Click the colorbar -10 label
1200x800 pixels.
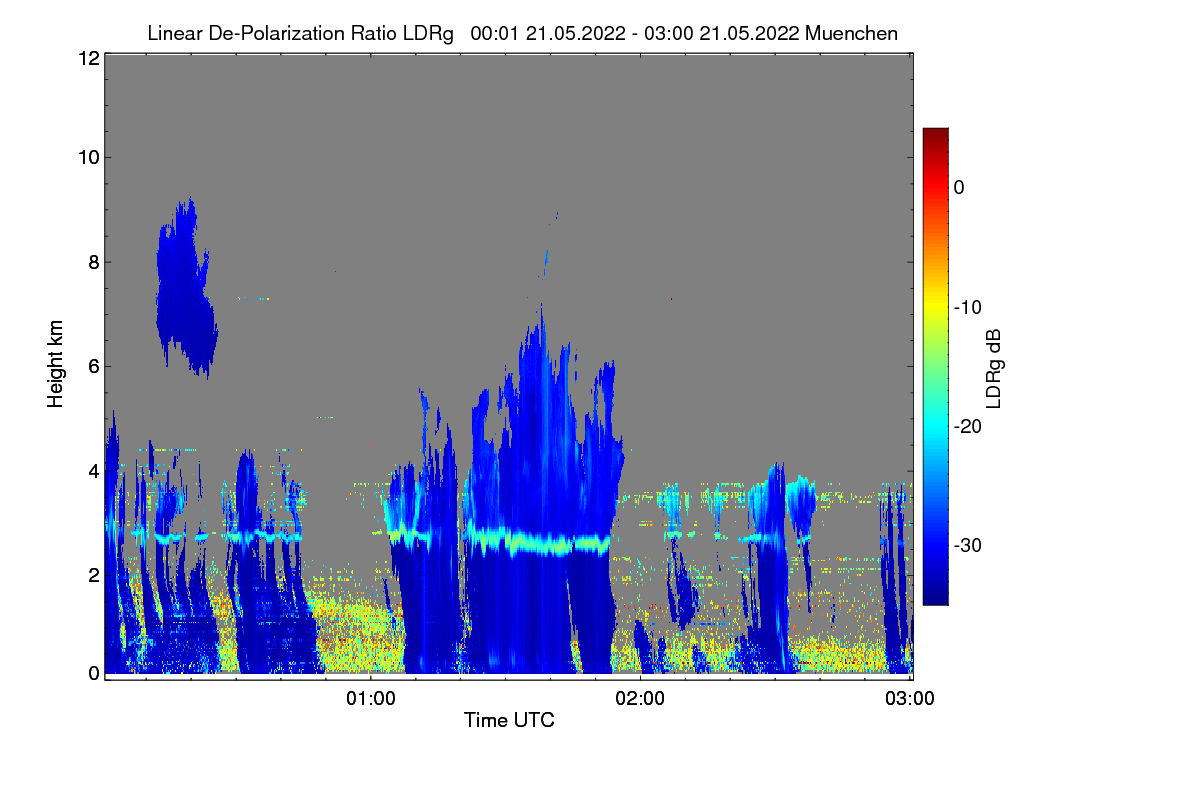tap(967, 306)
